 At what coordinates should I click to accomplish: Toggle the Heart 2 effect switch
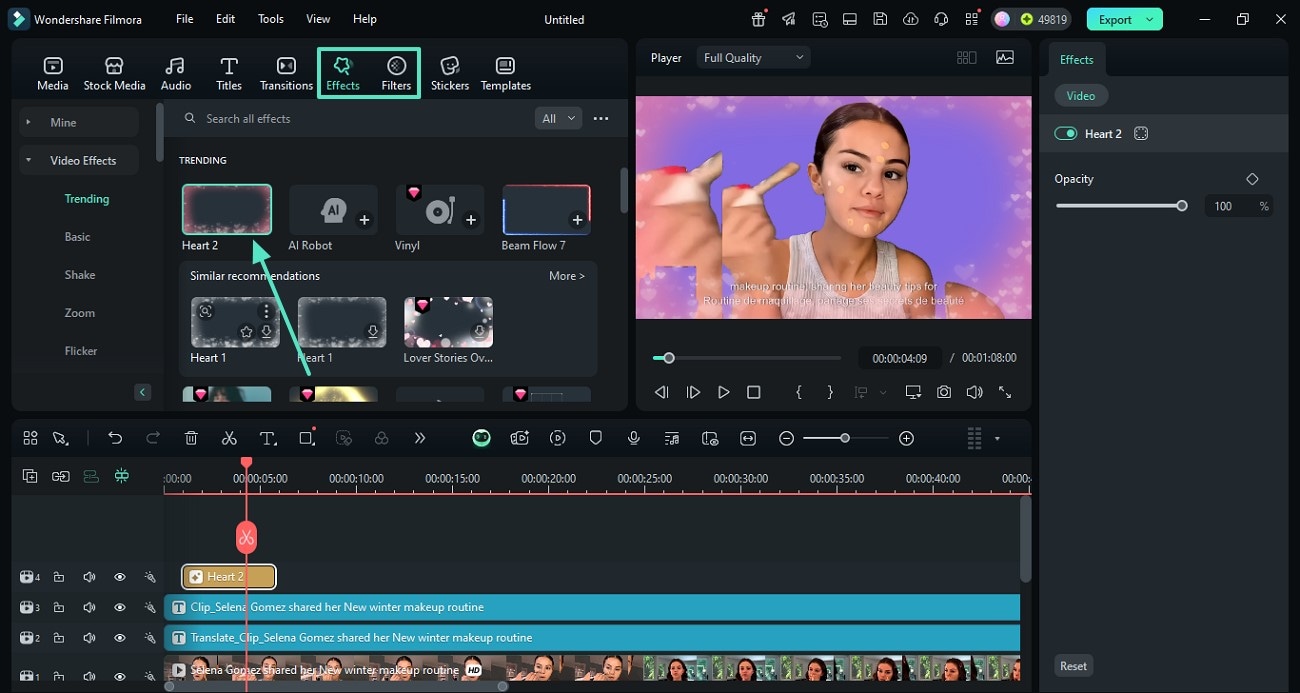pos(1066,134)
